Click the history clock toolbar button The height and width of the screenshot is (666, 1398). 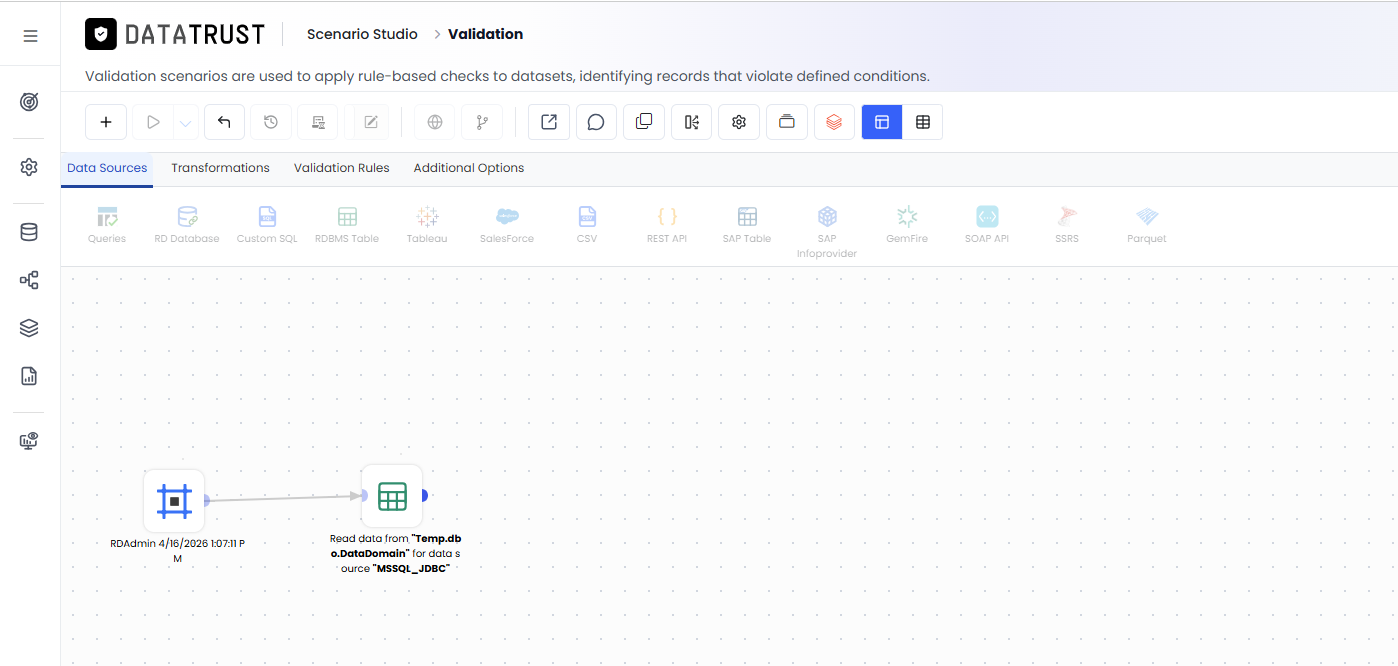(271, 122)
